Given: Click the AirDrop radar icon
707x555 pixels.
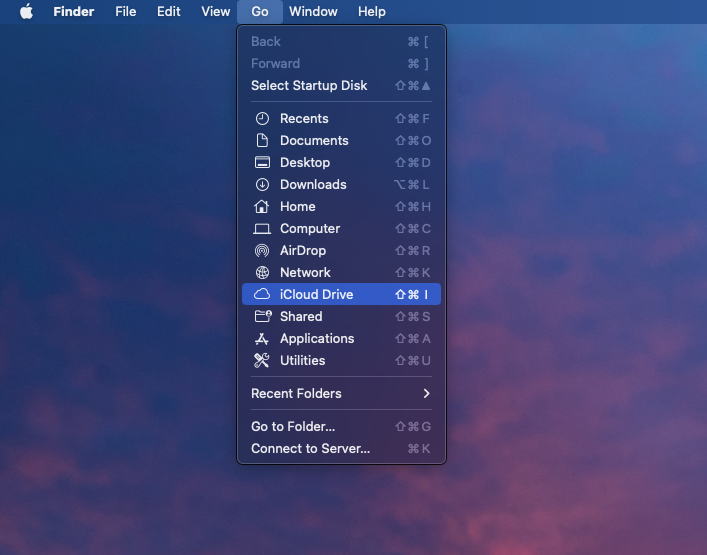Looking at the screenshot, I should tap(262, 250).
